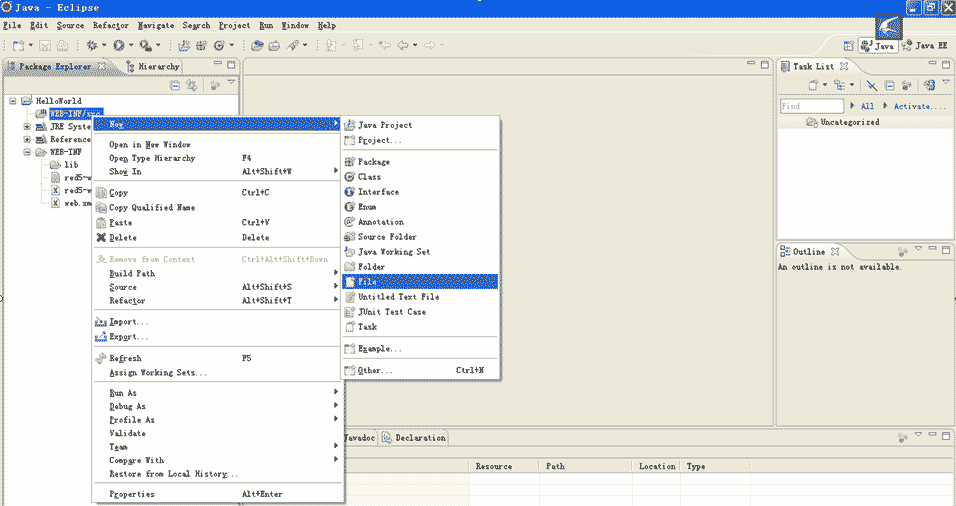Click the Search toolbar icon
This screenshot has width=956, height=506.
click(293, 45)
